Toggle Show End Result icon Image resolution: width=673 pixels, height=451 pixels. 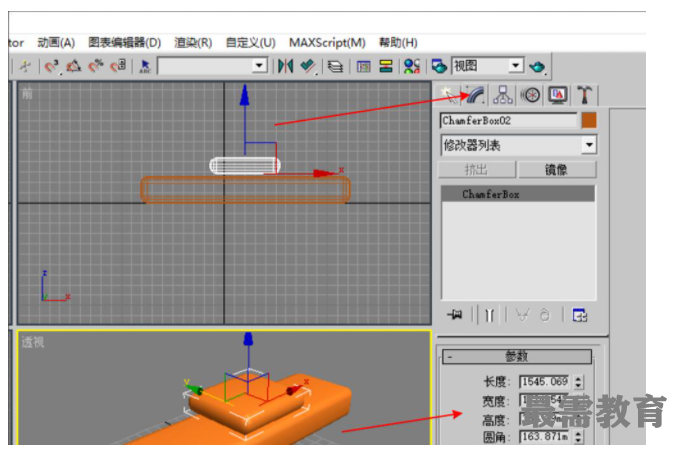tap(489, 315)
